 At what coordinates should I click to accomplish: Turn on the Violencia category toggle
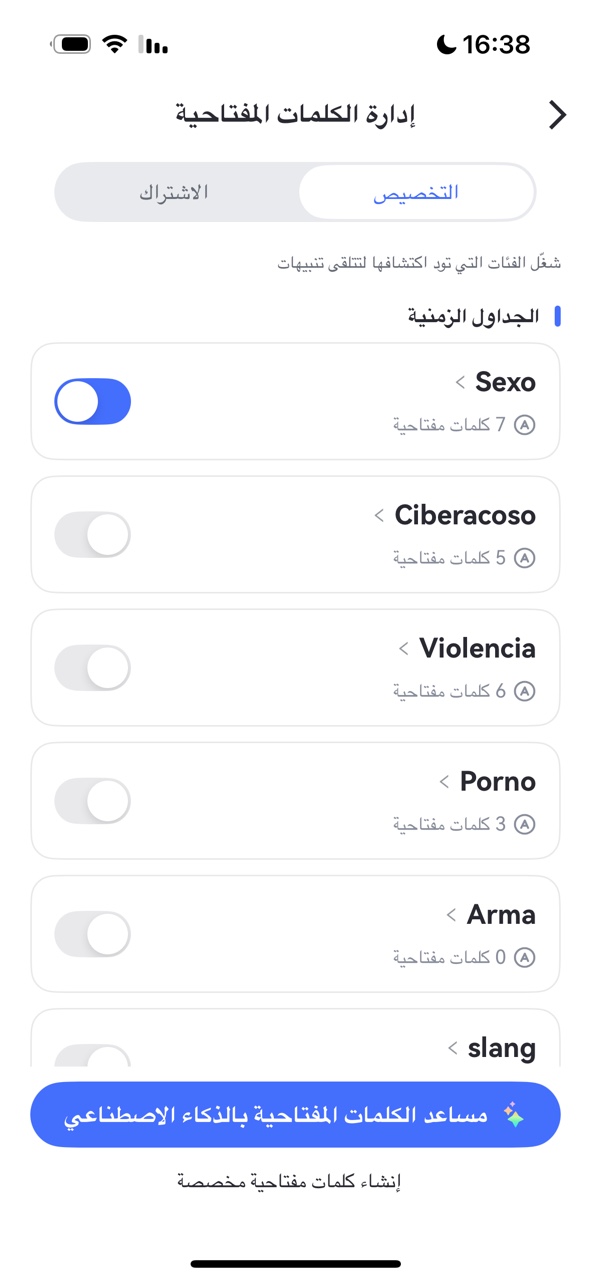(92, 667)
